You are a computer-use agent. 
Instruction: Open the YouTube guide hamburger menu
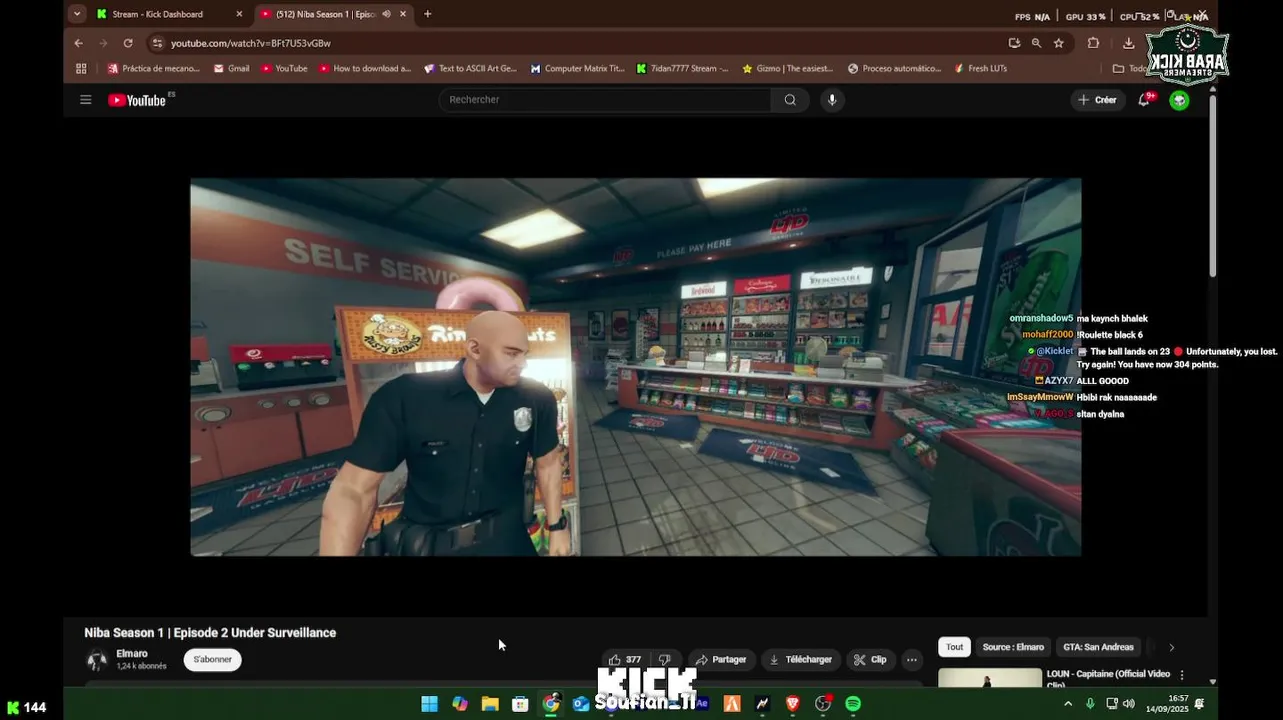click(86, 100)
